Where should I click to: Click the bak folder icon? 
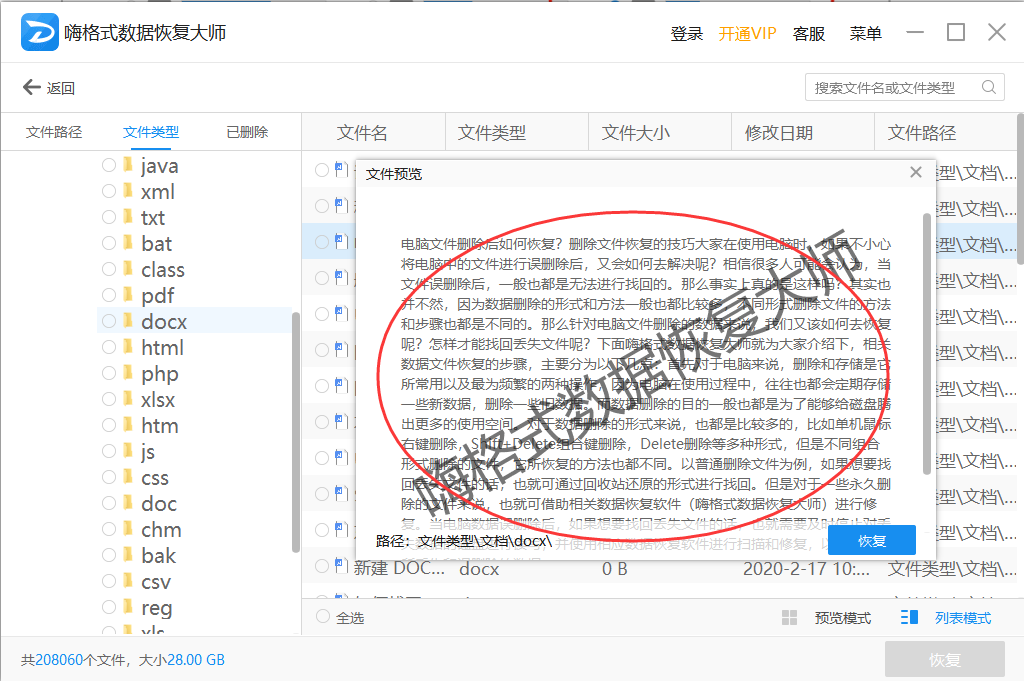pyautogui.click(x=128, y=555)
